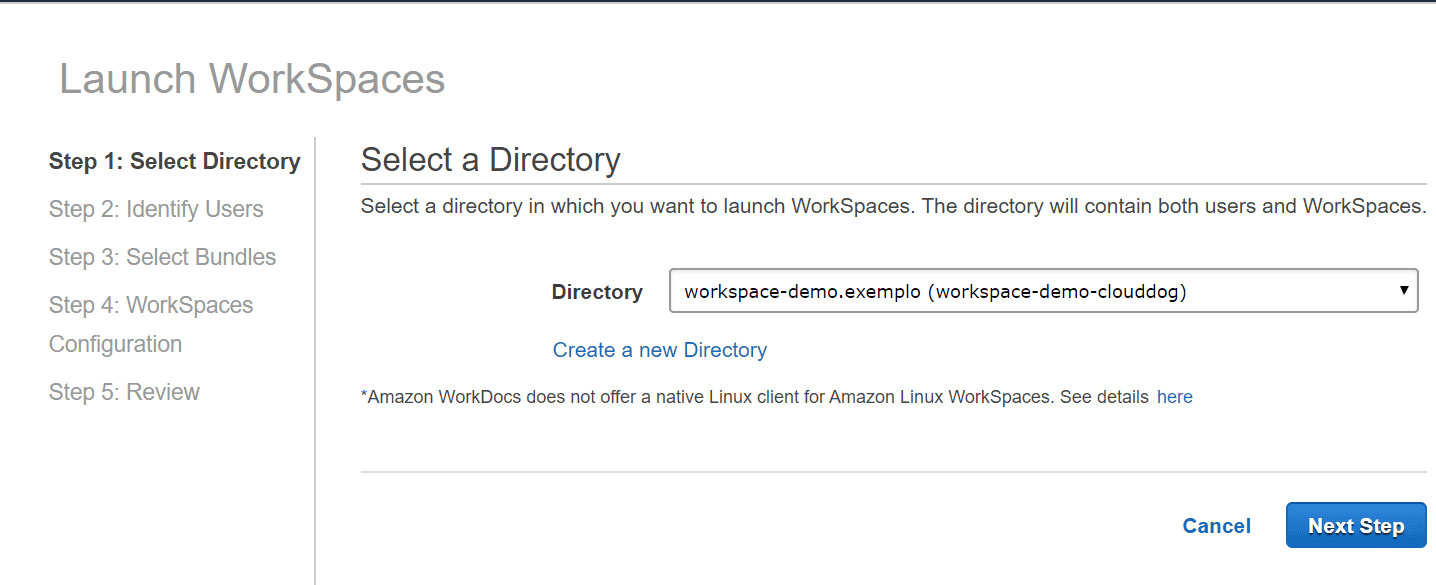Open the WorkDocs details 'here' link
The width and height of the screenshot is (1436, 585).
click(1174, 397)
